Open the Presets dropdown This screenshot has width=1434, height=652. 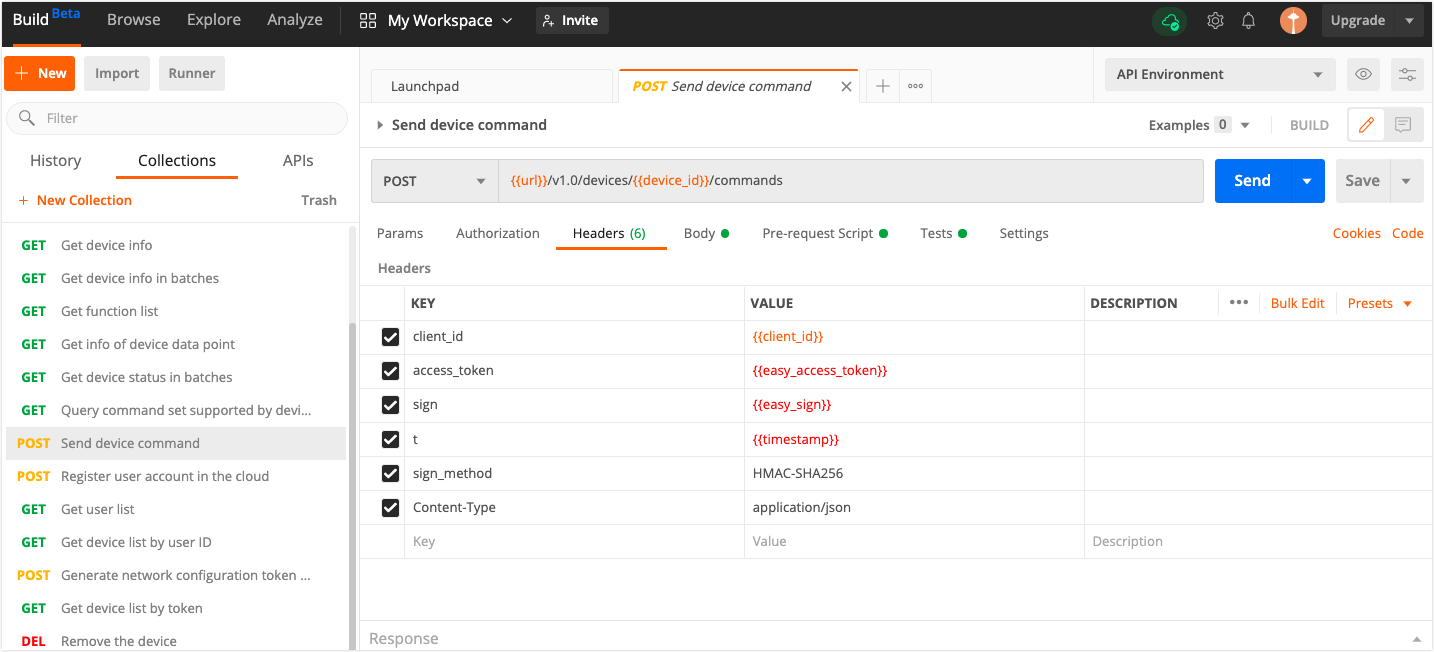pyautogui.click(x=1380, y=303)
